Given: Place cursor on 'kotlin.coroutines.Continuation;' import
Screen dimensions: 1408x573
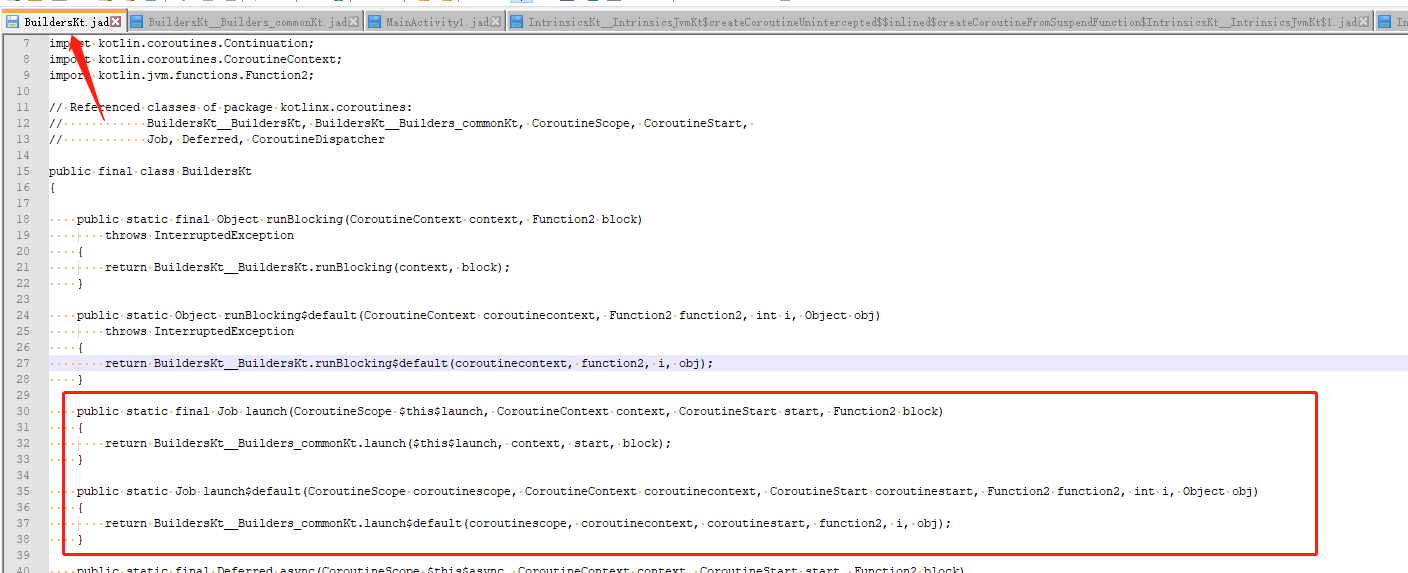Looking at the screenshot, I should [205, 43].
